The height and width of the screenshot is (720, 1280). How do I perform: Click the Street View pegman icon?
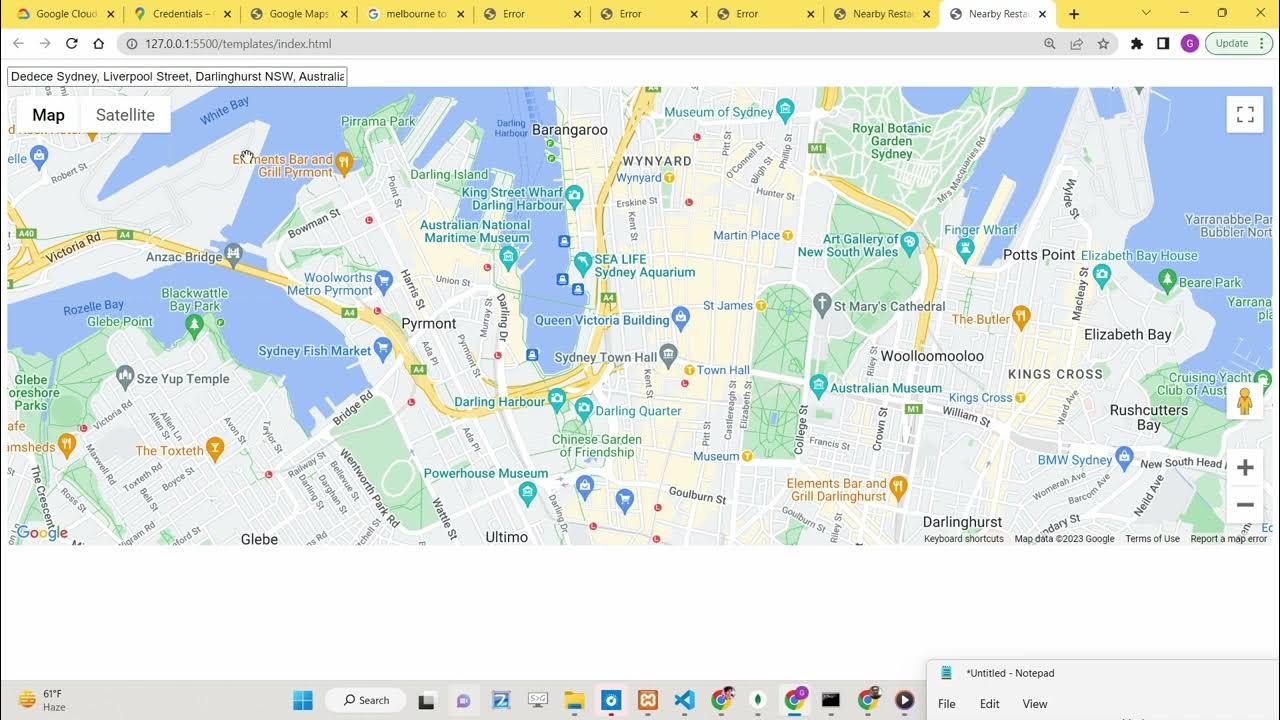click(x=1245, y=401)
